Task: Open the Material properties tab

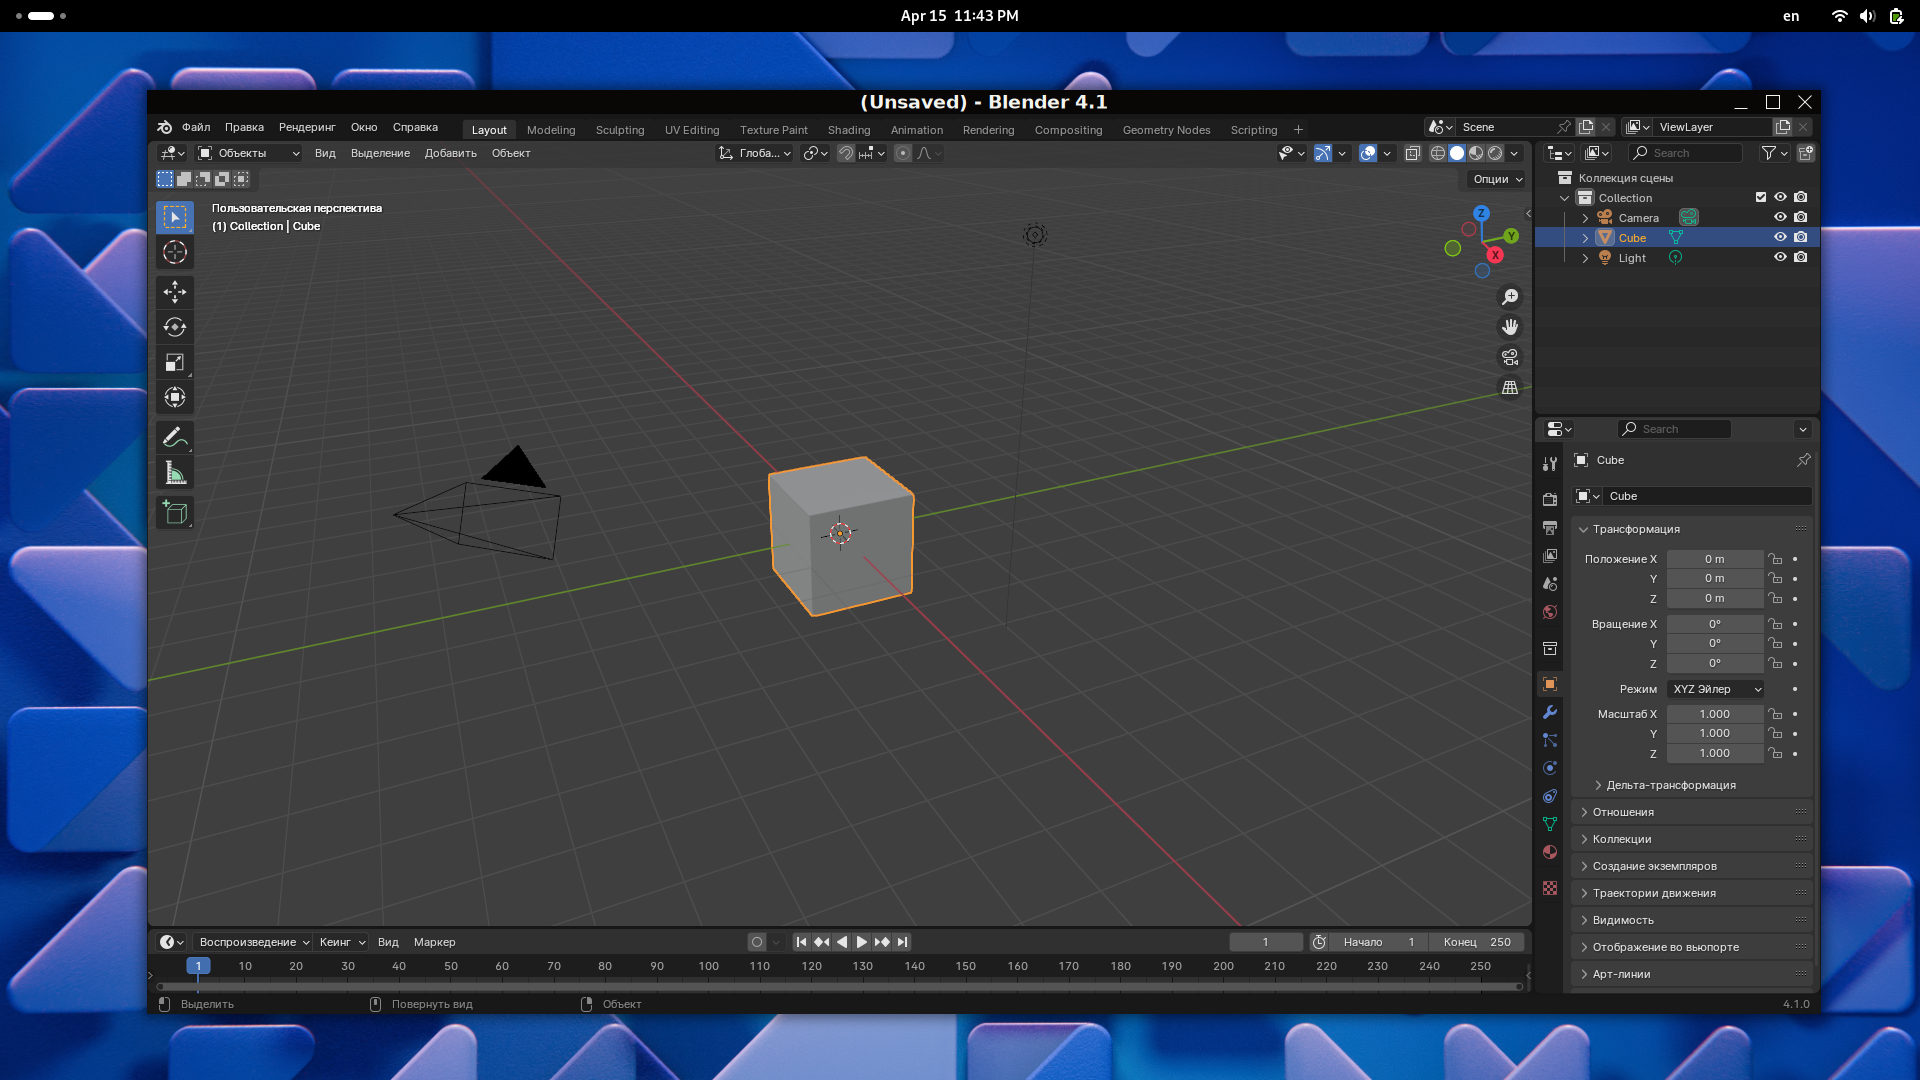Action: point(1550,852)
